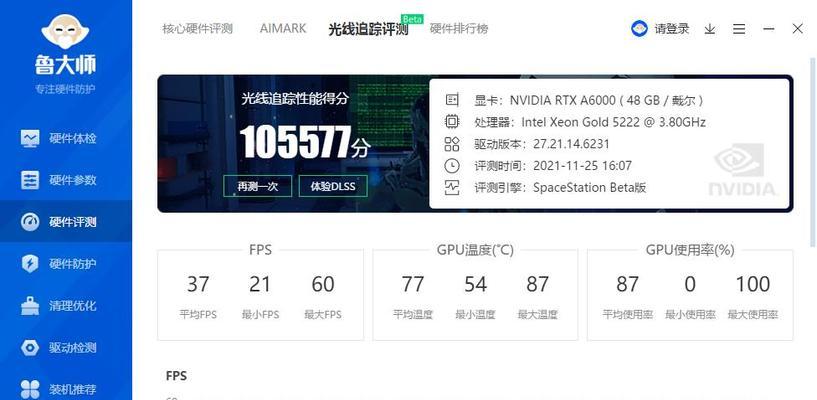Click the engine icon beside 评测引擎

tap(452, 188)
